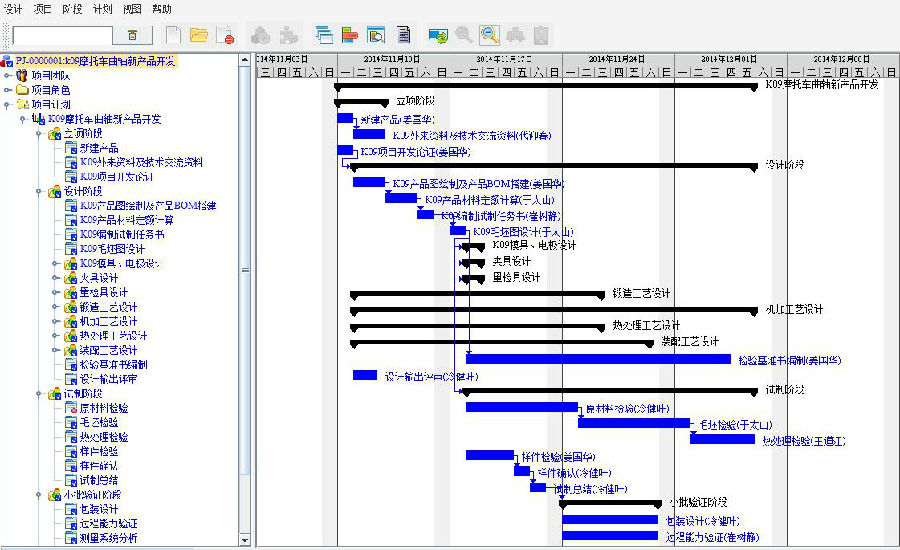Viewport: 900px width, 550px height.
Task: Select 设计输出评审 in the tree
Action: point(108,379)
